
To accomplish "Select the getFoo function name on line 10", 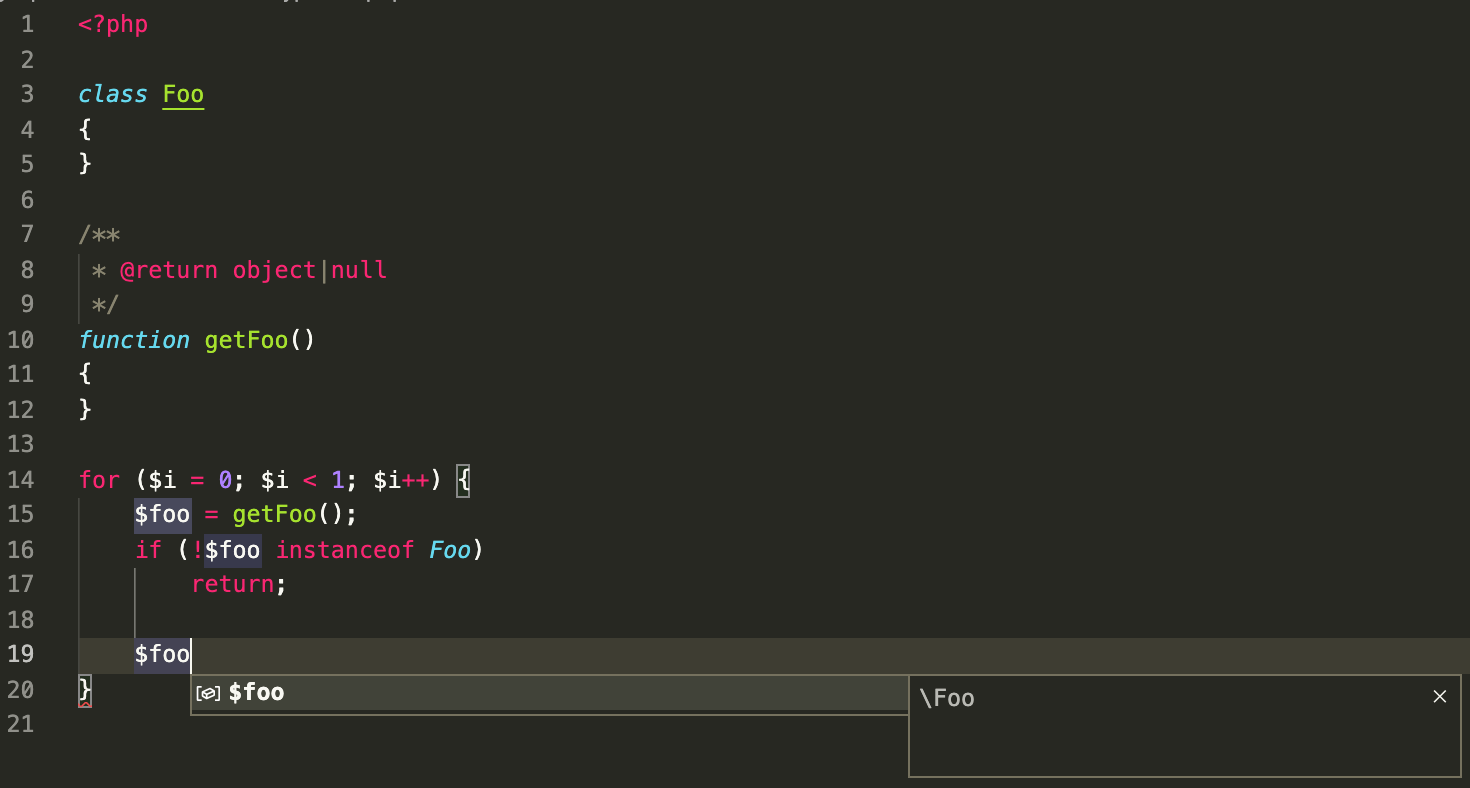I will pos(245,339).
